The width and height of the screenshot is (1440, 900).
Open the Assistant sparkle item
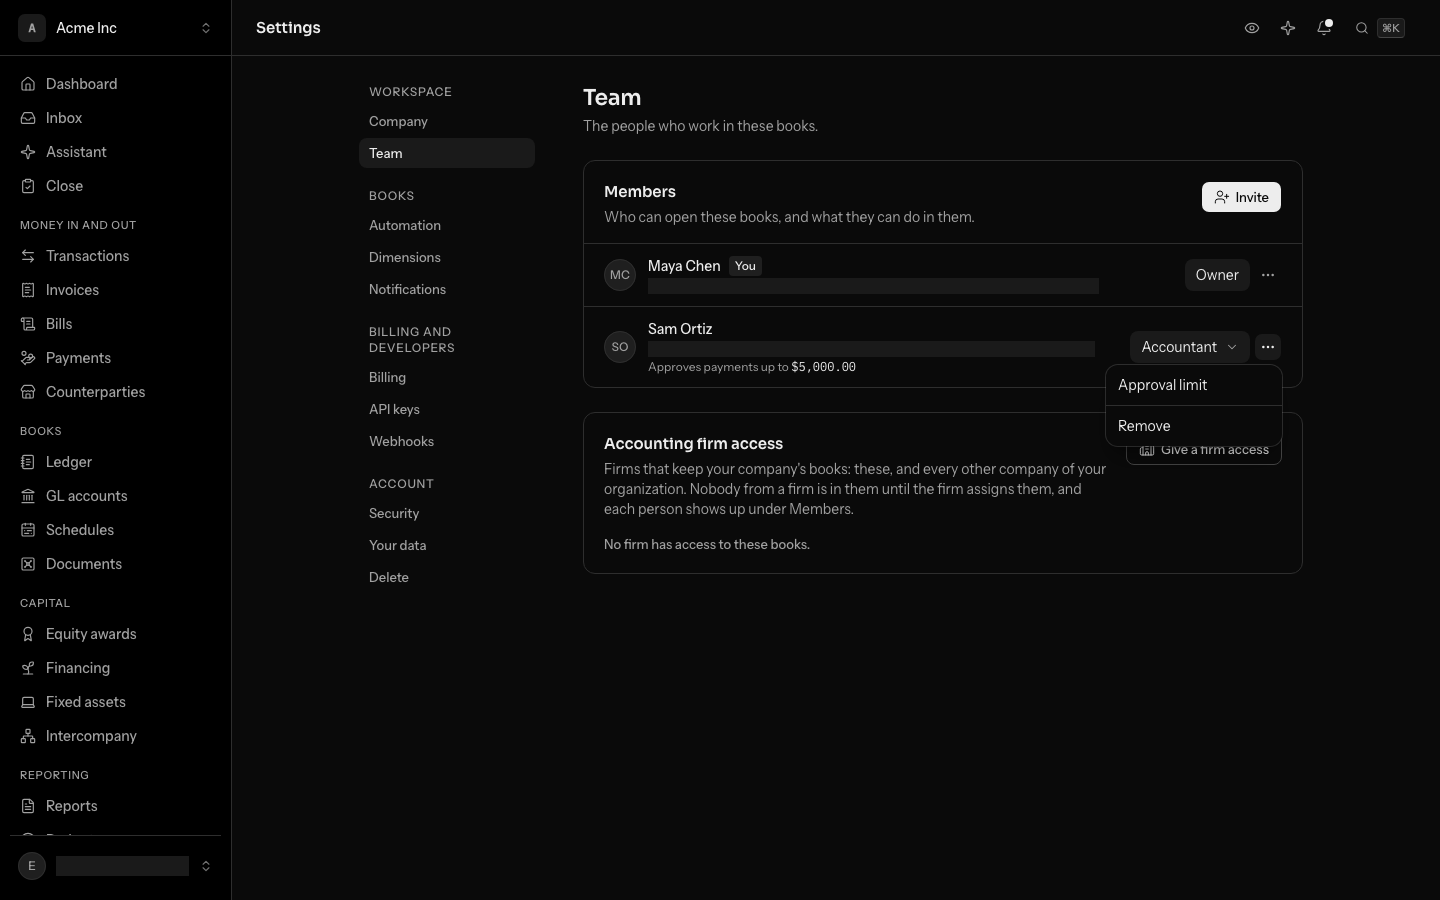pos(115,152)
